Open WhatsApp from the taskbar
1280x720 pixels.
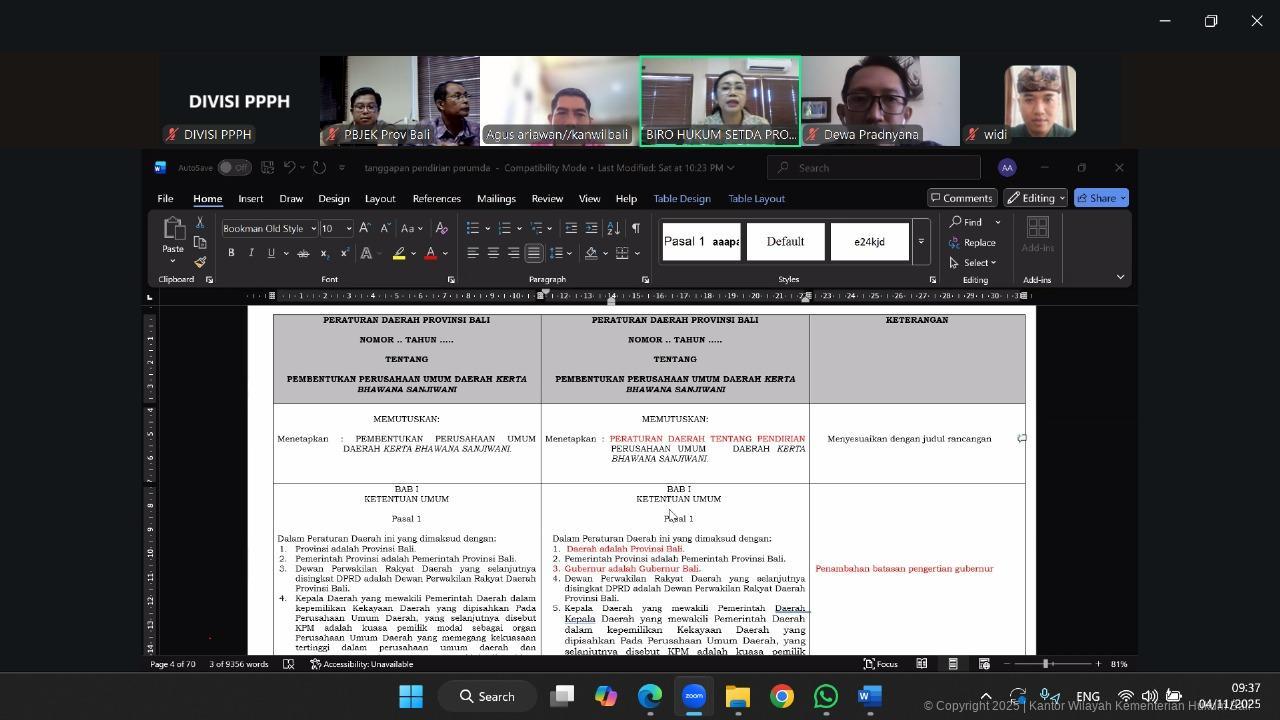(x=826, y=697)
